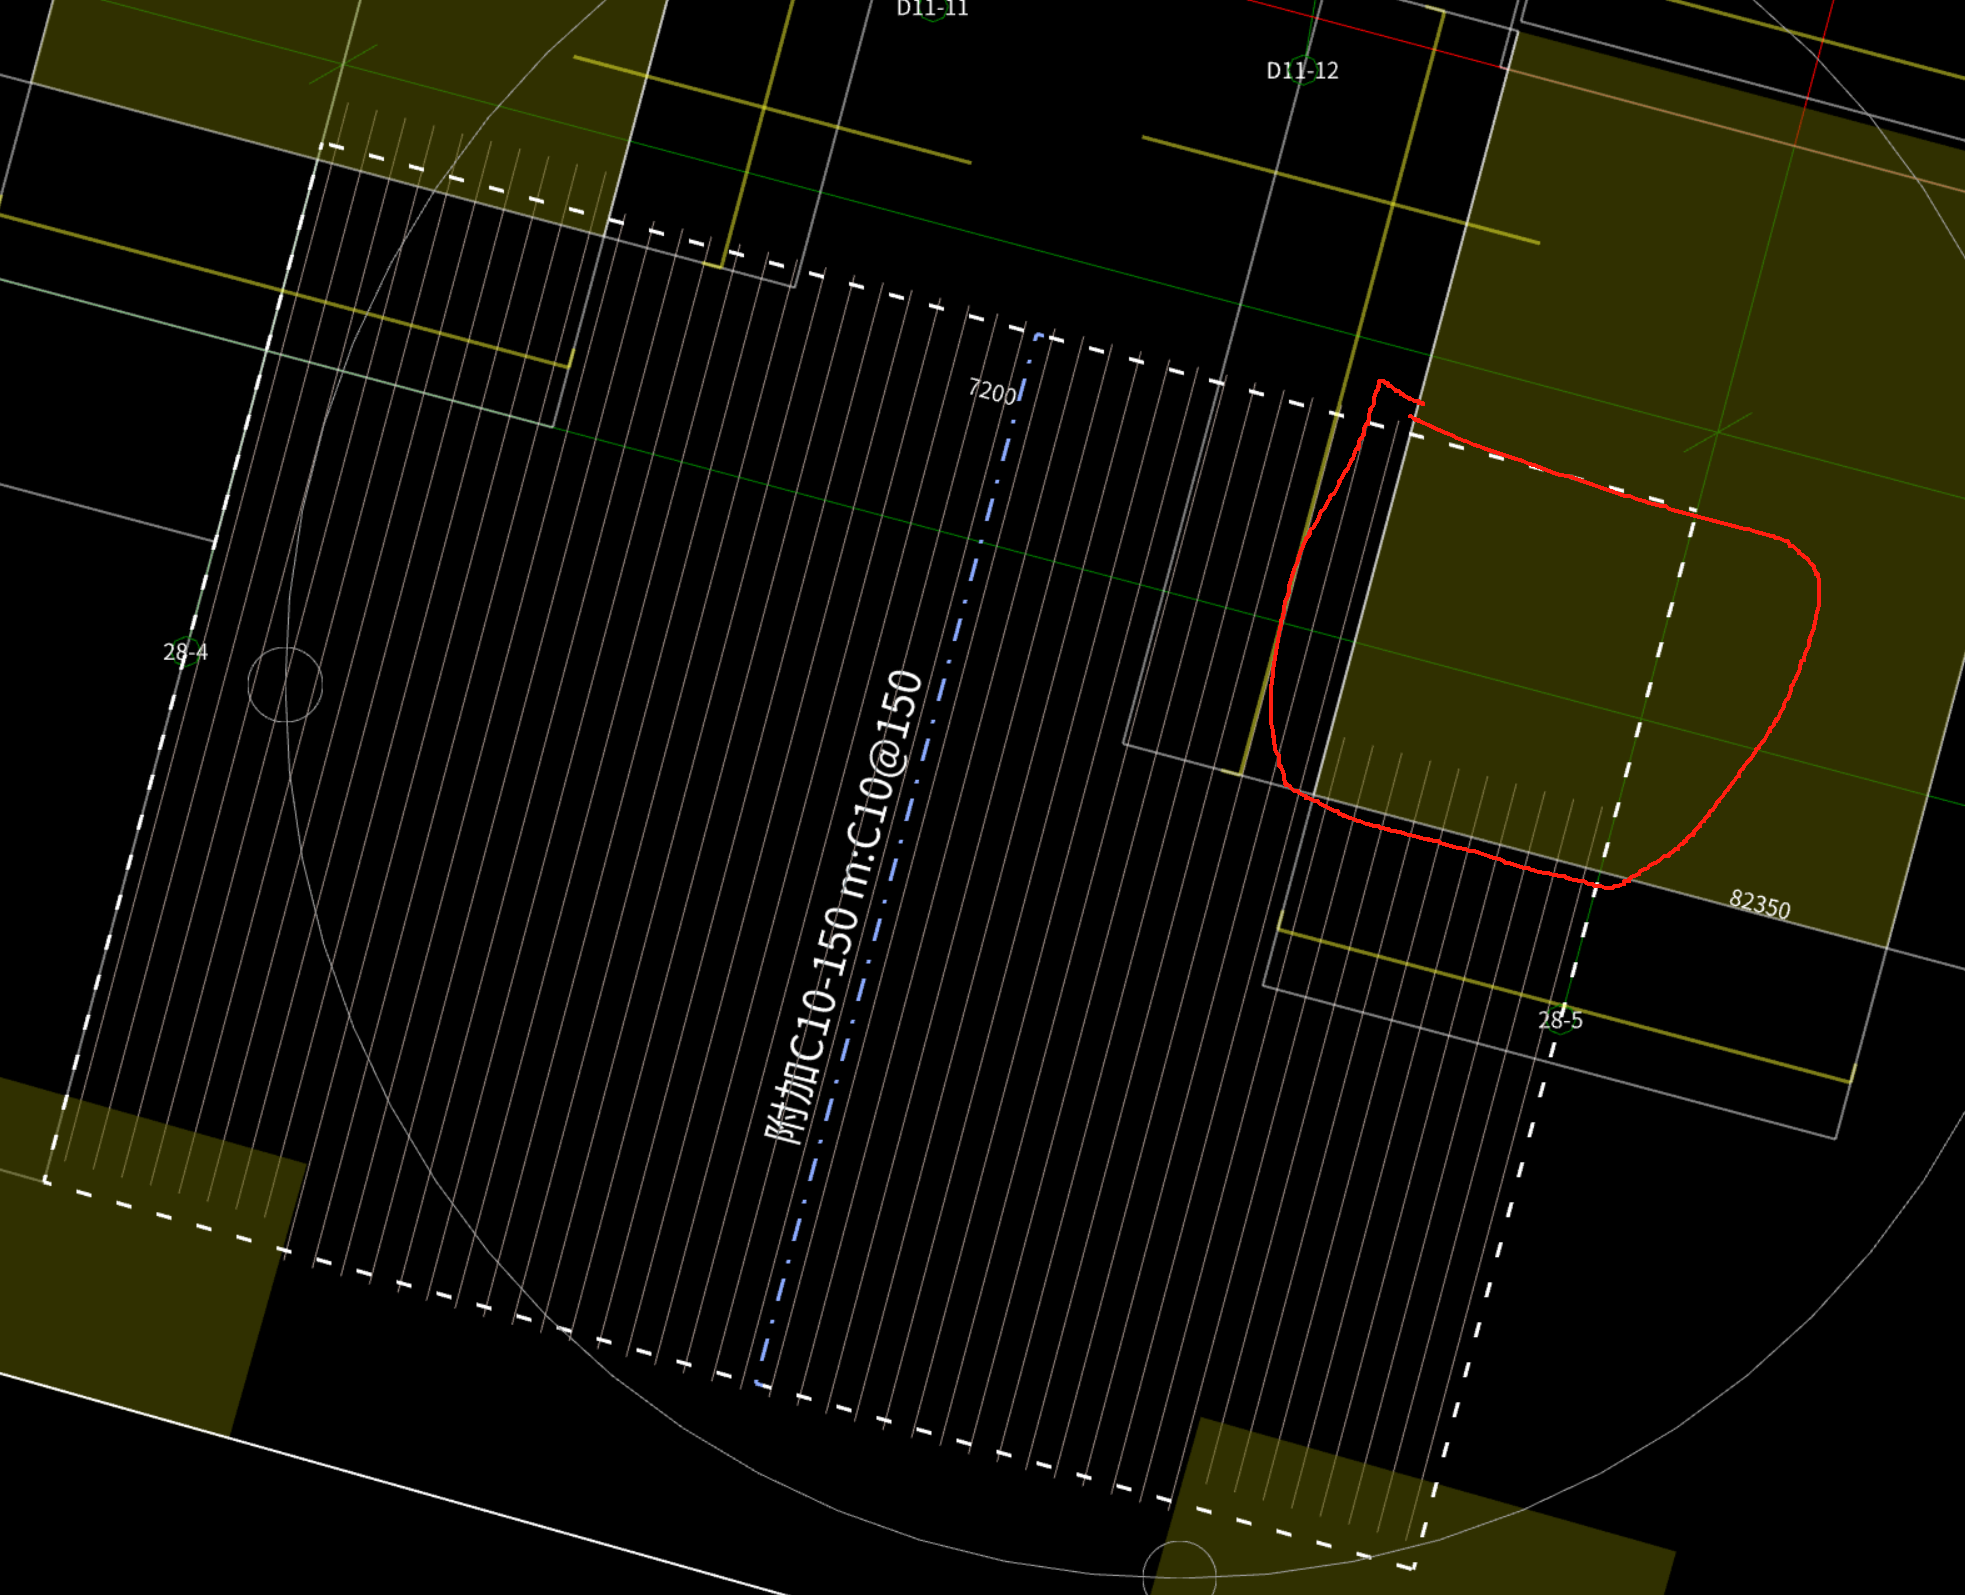Select axis label D11-11
1965x1595 pixels.
(932, 9)
